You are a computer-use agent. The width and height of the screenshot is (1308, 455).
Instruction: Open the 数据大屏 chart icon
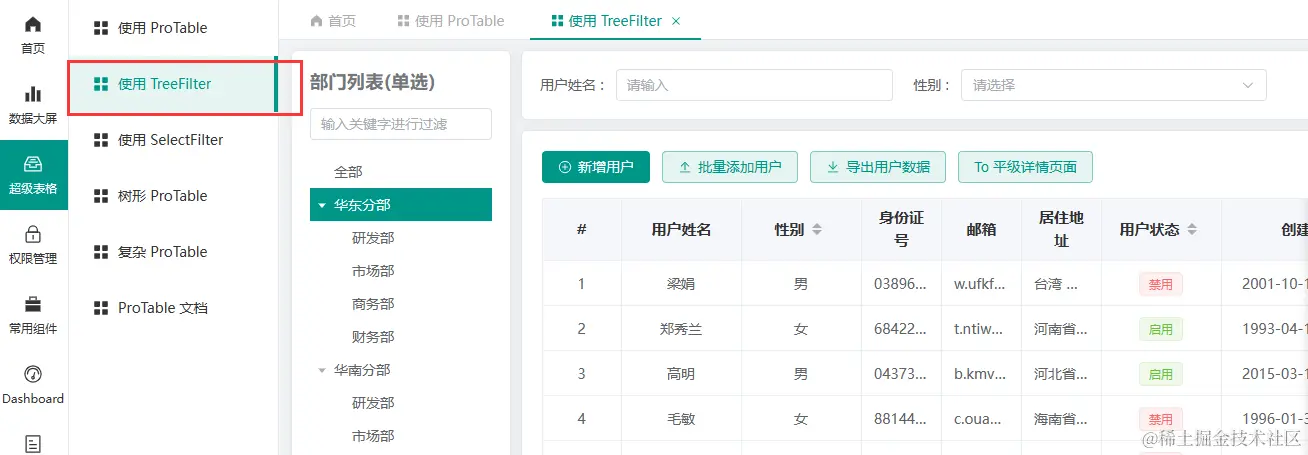click(x=33, y=94)
